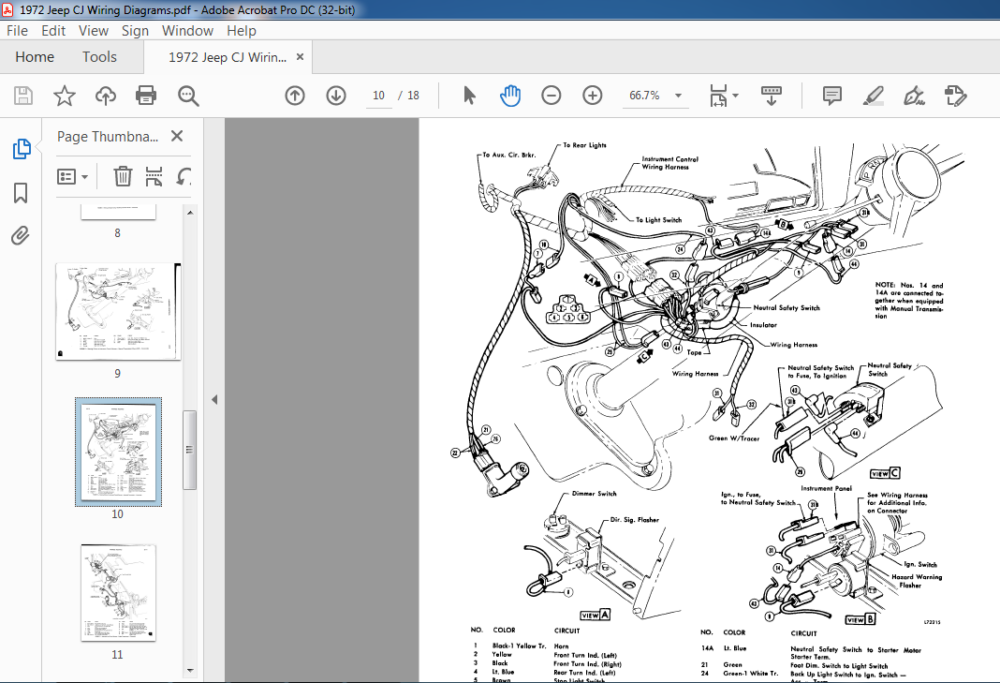The width and height of the screenshot is (1000, 683).
Task: Collapse the navigation pane arrow
Action: pyautogui.click(x=214, y=400)
